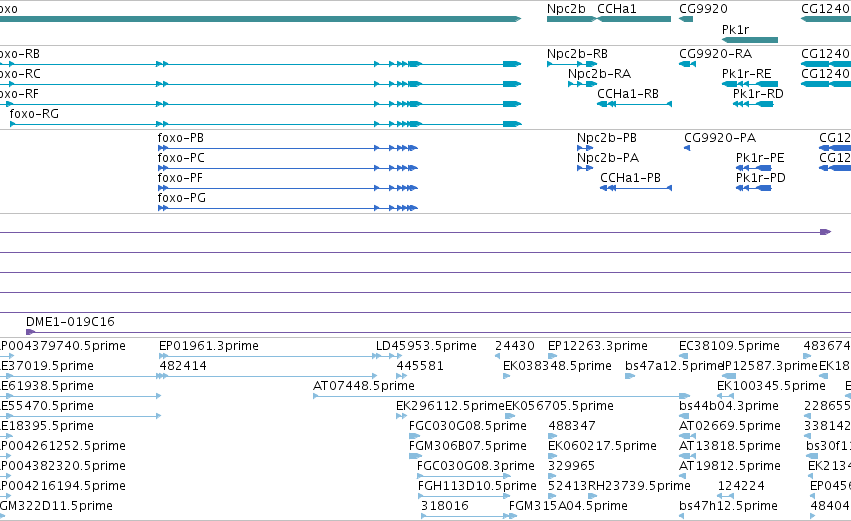851x521 pixels.
Task: Select EST EK100345.5prime
Action: point(771,386)
